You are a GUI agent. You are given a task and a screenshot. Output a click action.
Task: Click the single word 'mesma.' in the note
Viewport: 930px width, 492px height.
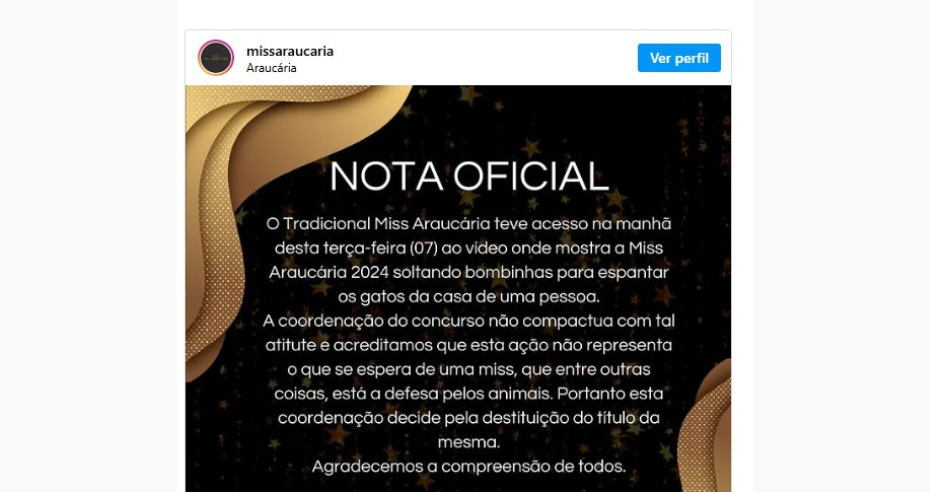469,442
